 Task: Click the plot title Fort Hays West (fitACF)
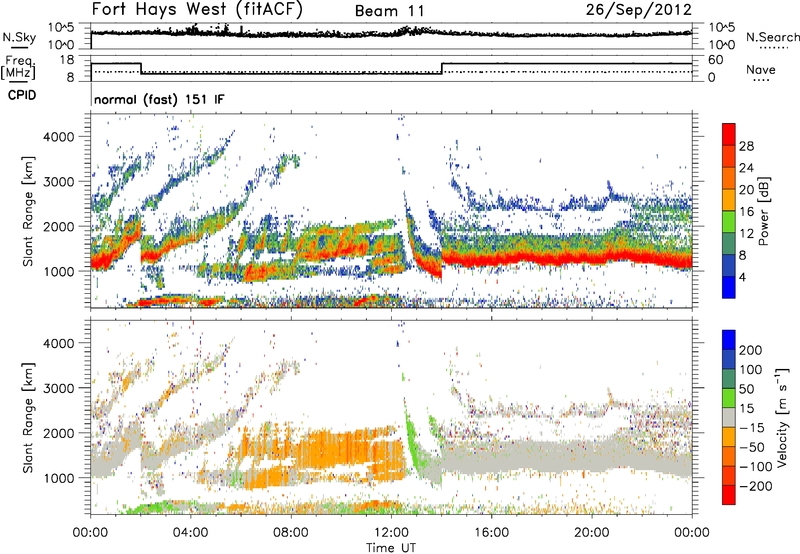pos(197,10)
